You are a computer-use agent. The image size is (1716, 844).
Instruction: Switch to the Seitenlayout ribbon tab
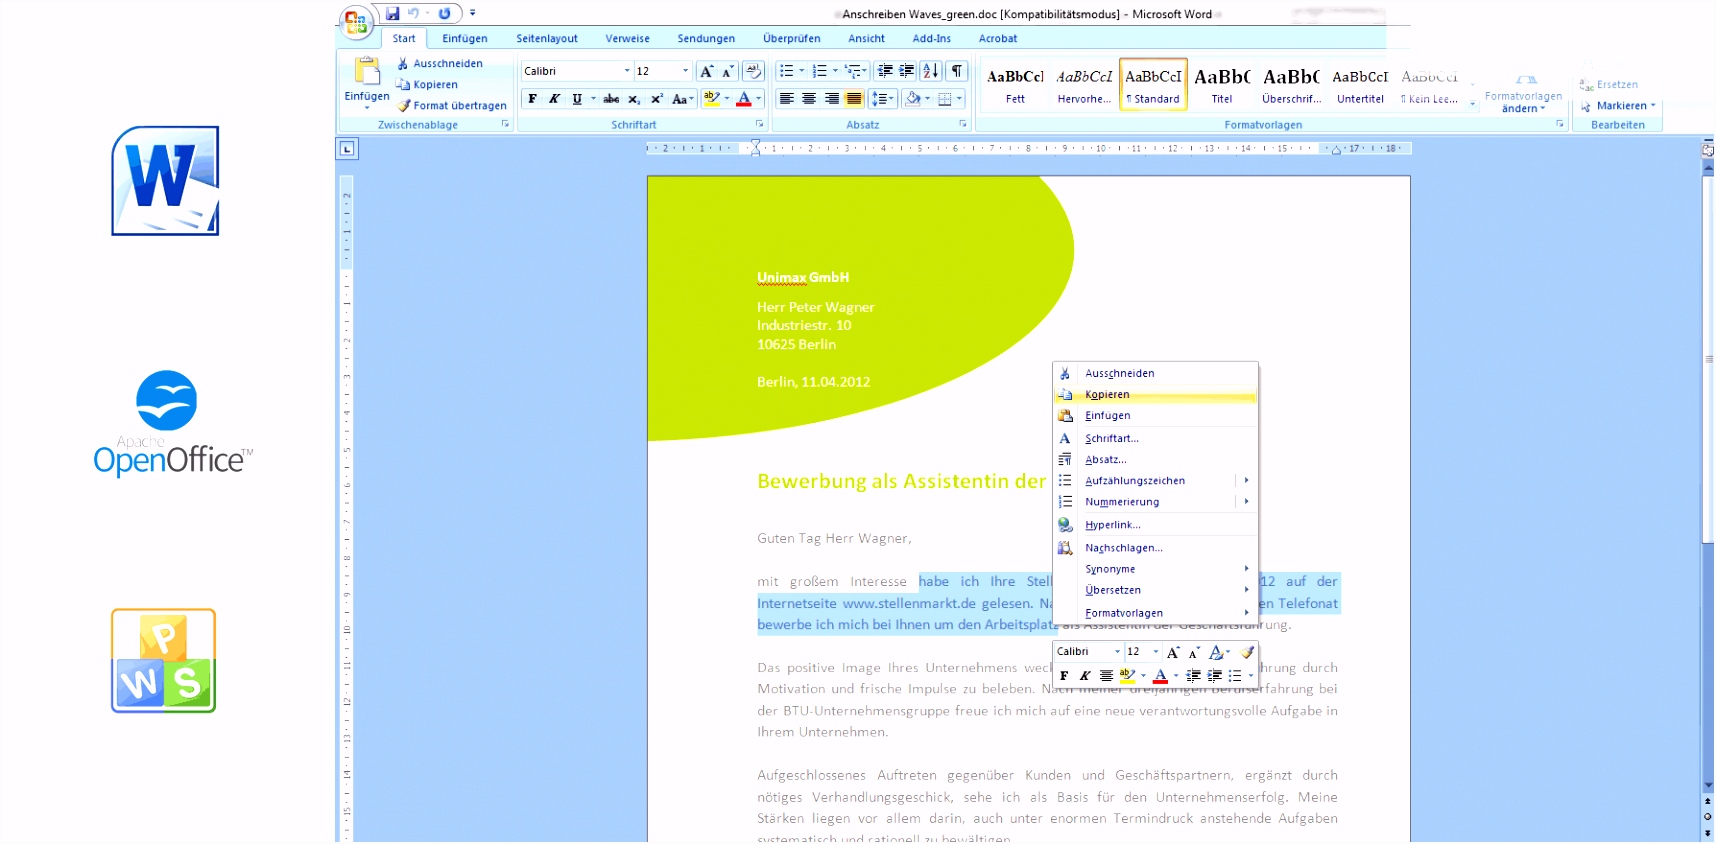[x=547, y=38]
